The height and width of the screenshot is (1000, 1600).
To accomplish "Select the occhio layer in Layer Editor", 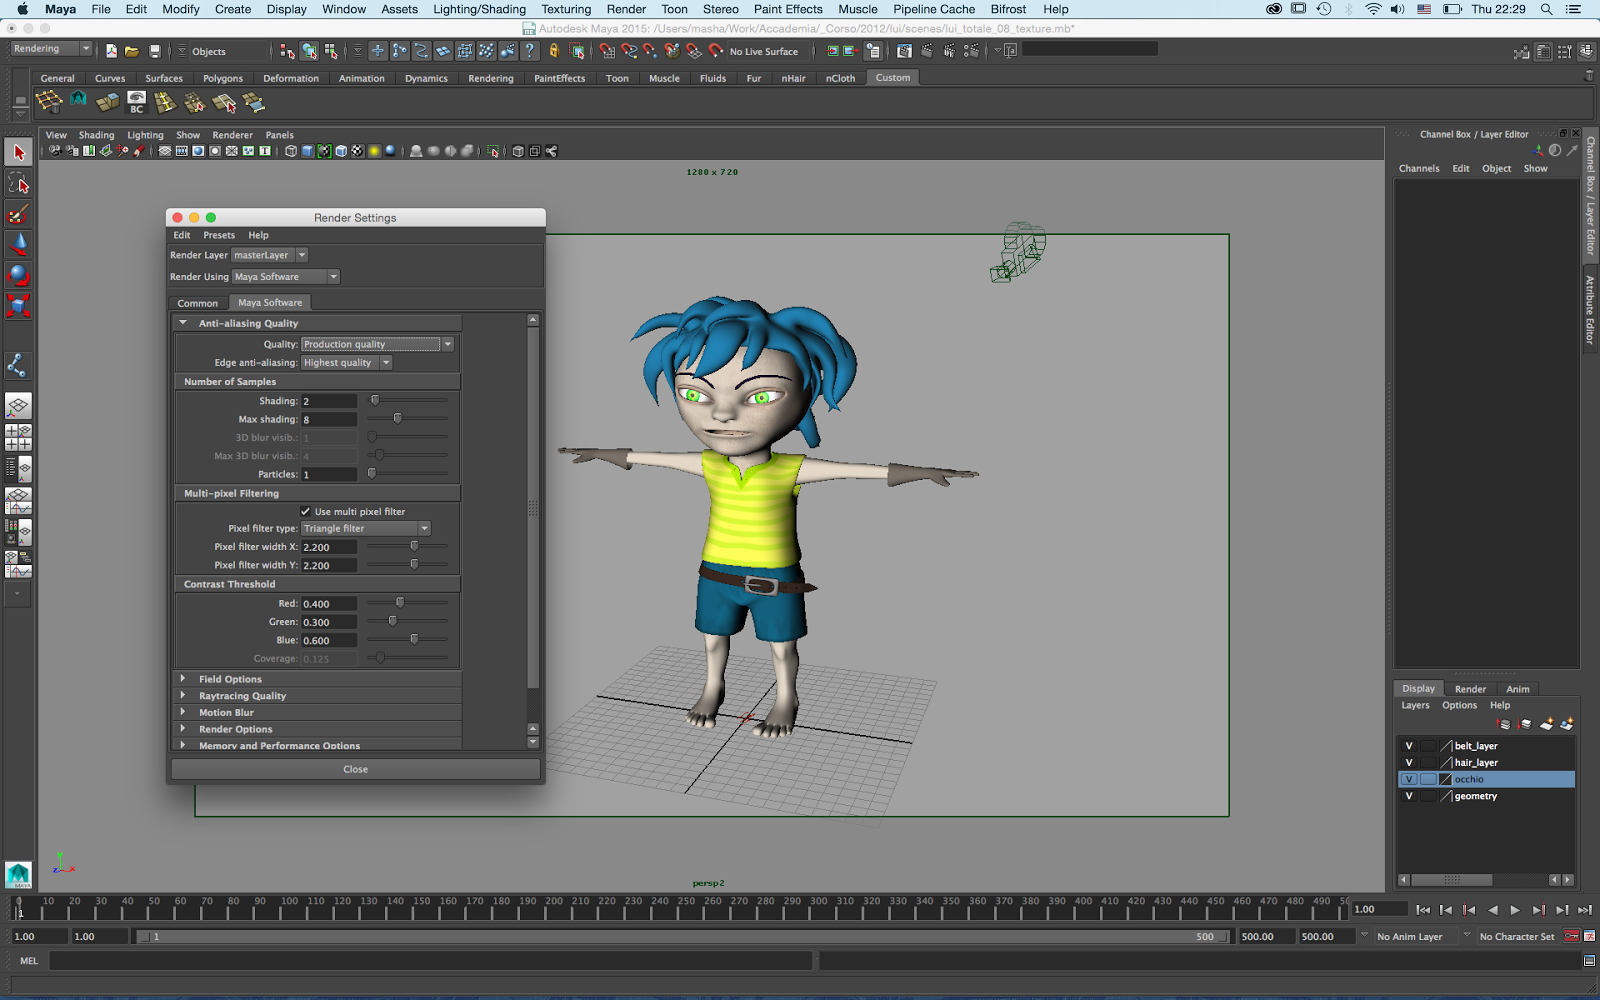I will pyautogui.click(x=1469, y=779).
